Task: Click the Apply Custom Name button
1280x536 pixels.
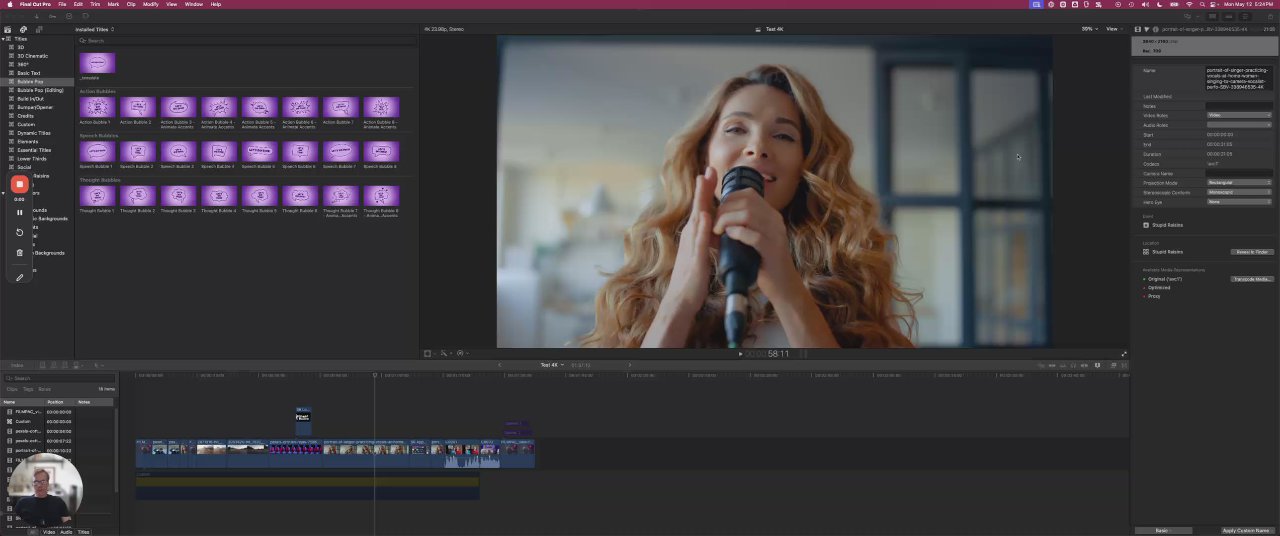Action: tap(1246, 530)
